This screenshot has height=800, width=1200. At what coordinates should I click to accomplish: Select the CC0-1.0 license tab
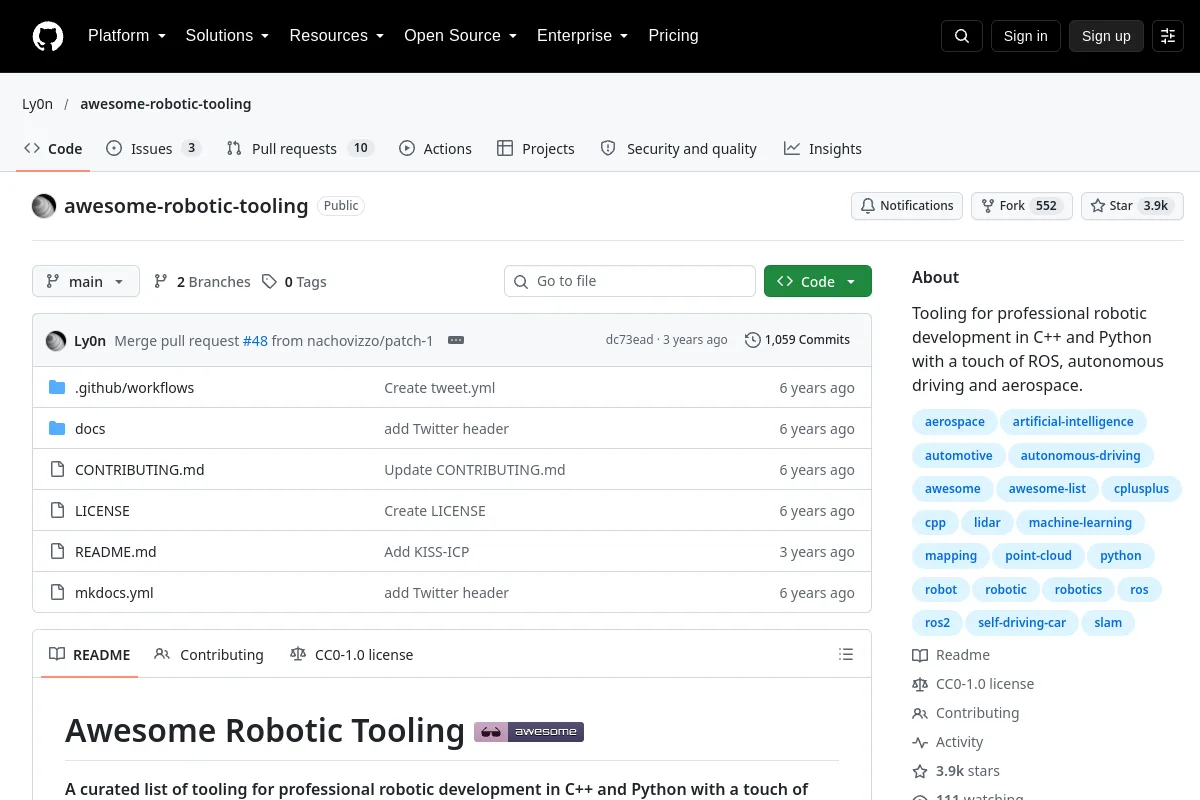(351, 655)
